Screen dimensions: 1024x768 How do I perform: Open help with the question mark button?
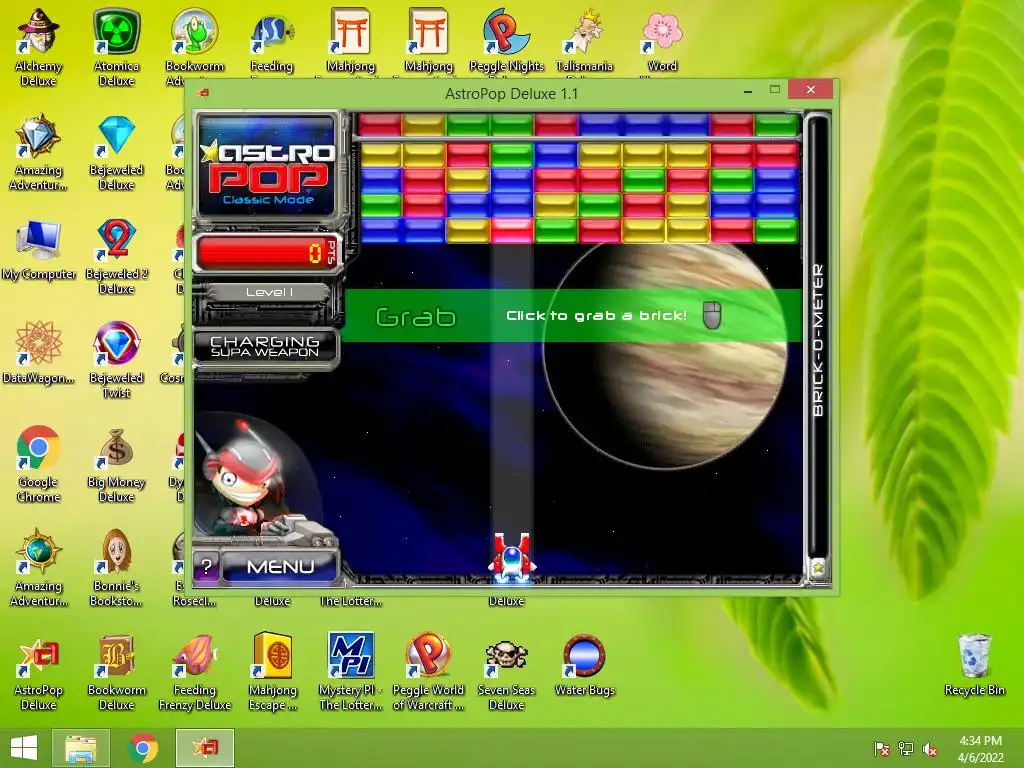(x=206, y=566)
